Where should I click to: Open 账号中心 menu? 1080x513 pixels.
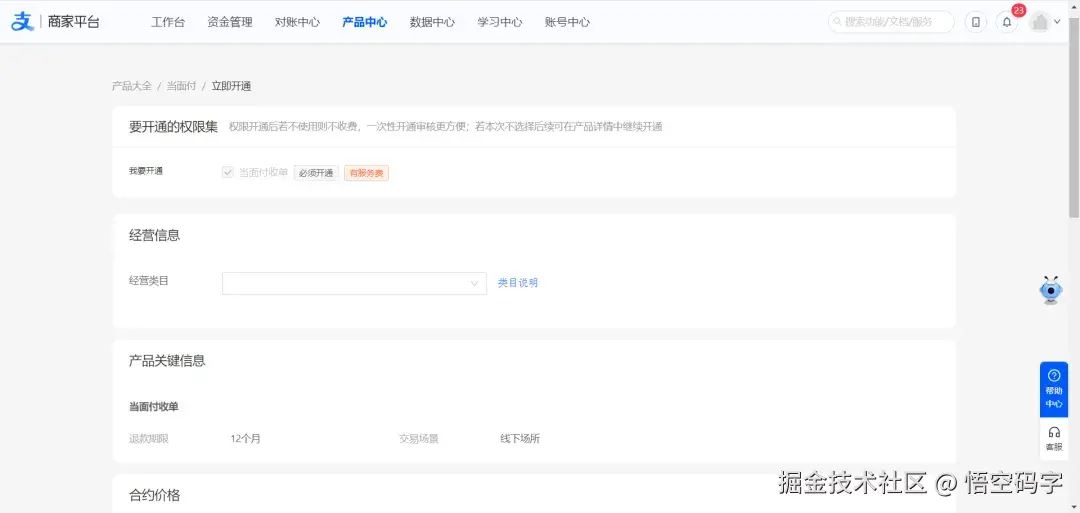[568, 22]
